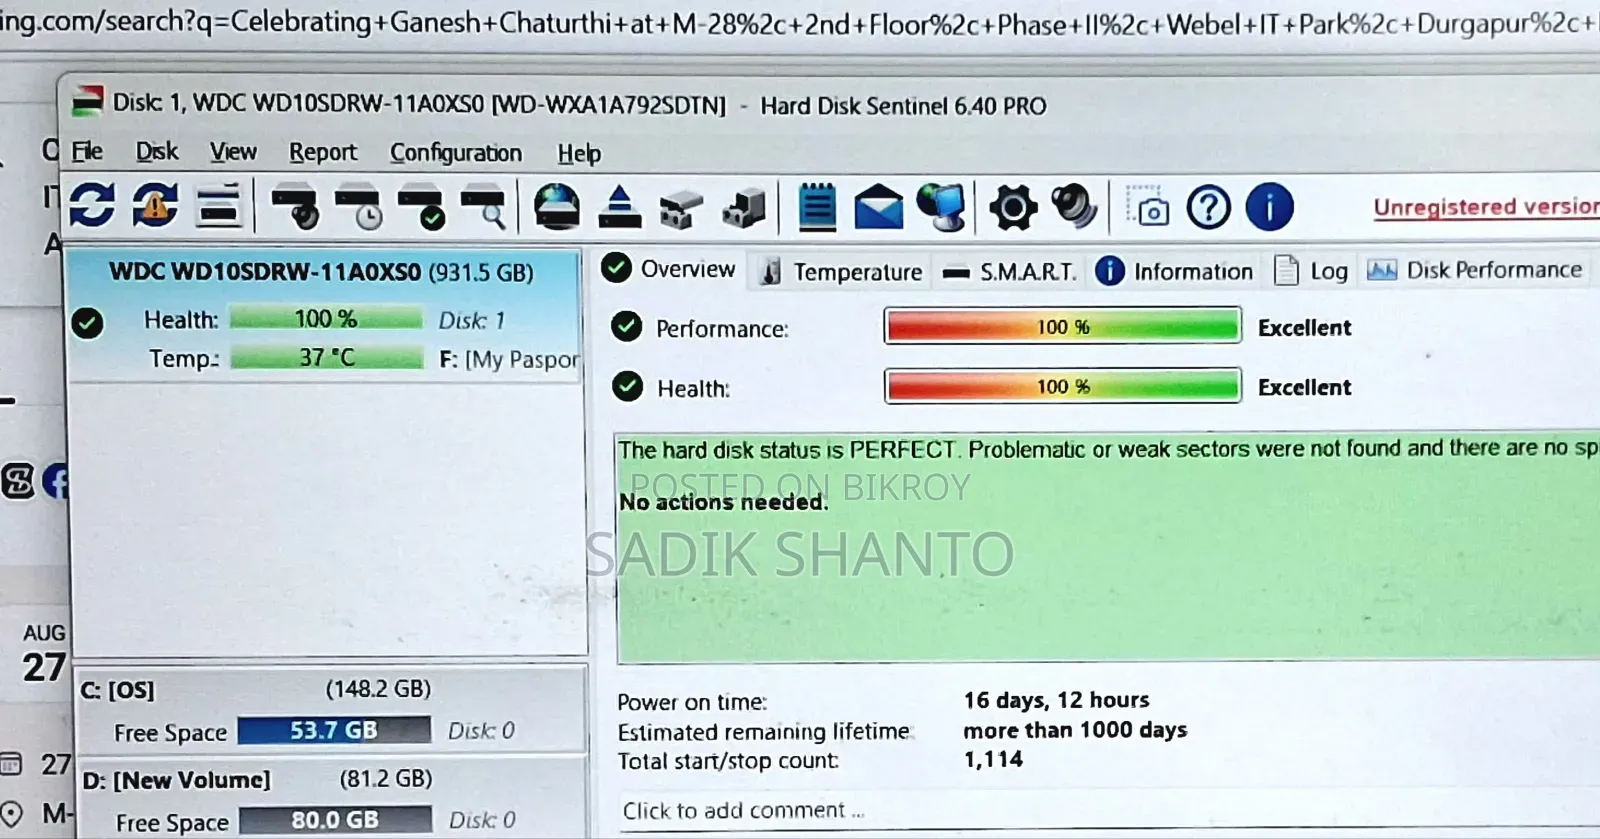The image size is (1600, 839).
Task: Open the Configuration menu
Action: click(x=456, y=153)
